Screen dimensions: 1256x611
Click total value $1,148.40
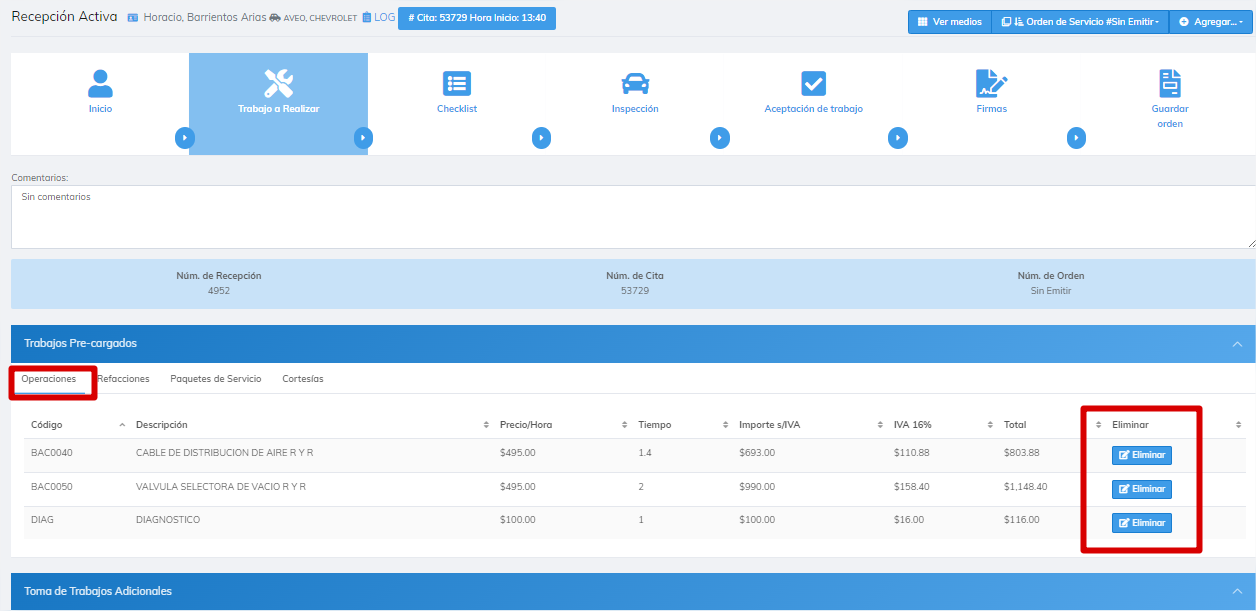coord(1026,487)
